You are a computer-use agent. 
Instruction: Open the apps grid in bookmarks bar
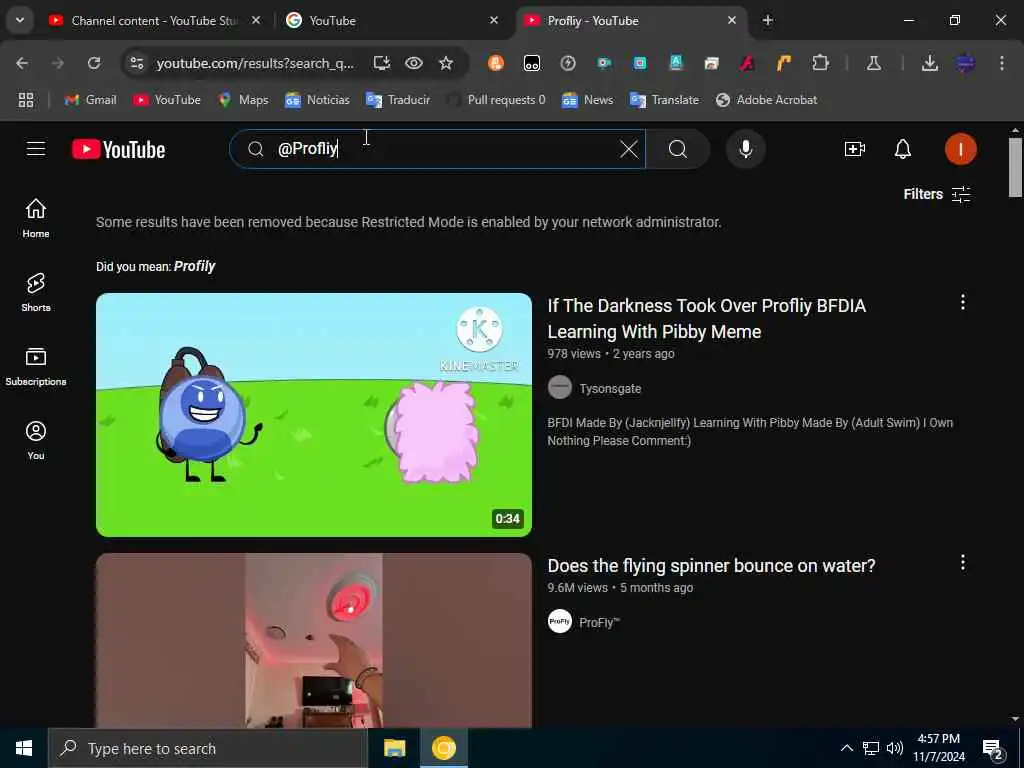coord(26,100)
